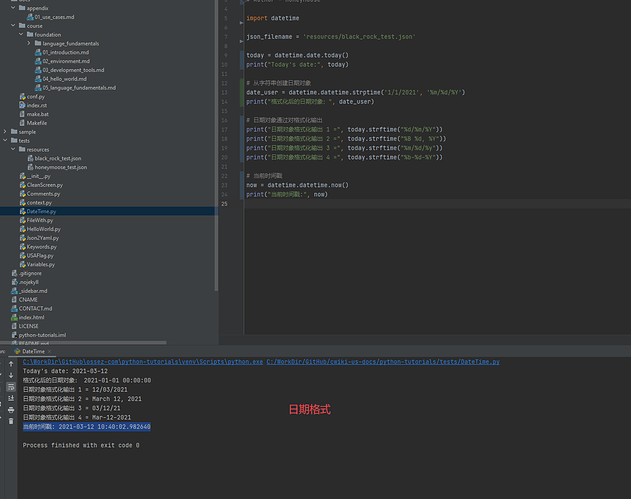Click the conf.py Python file icon
The height and width of the screenshot is (499, 631).
[23, 97]
